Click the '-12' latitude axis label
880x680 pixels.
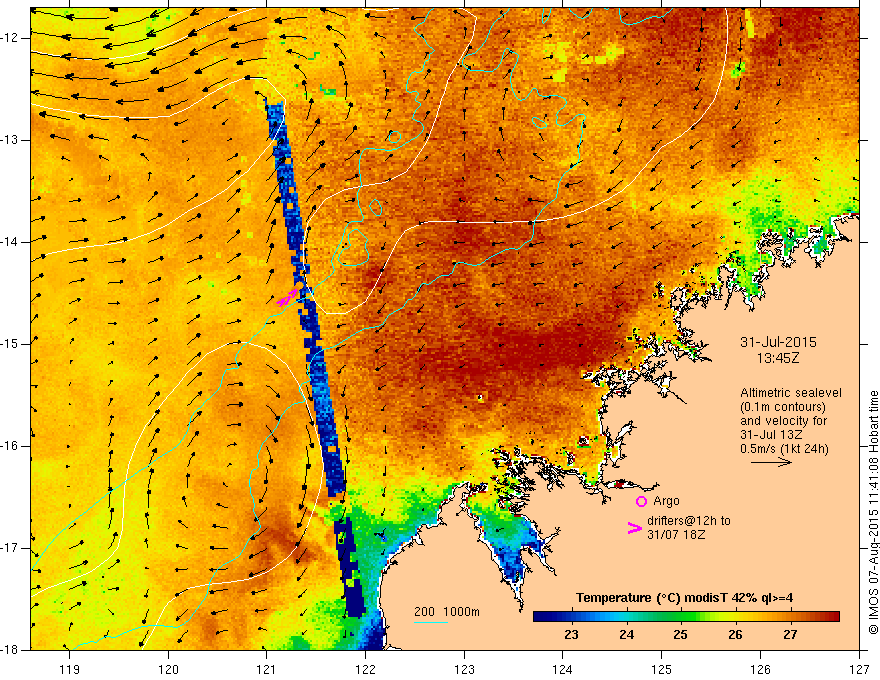[11, 38]
